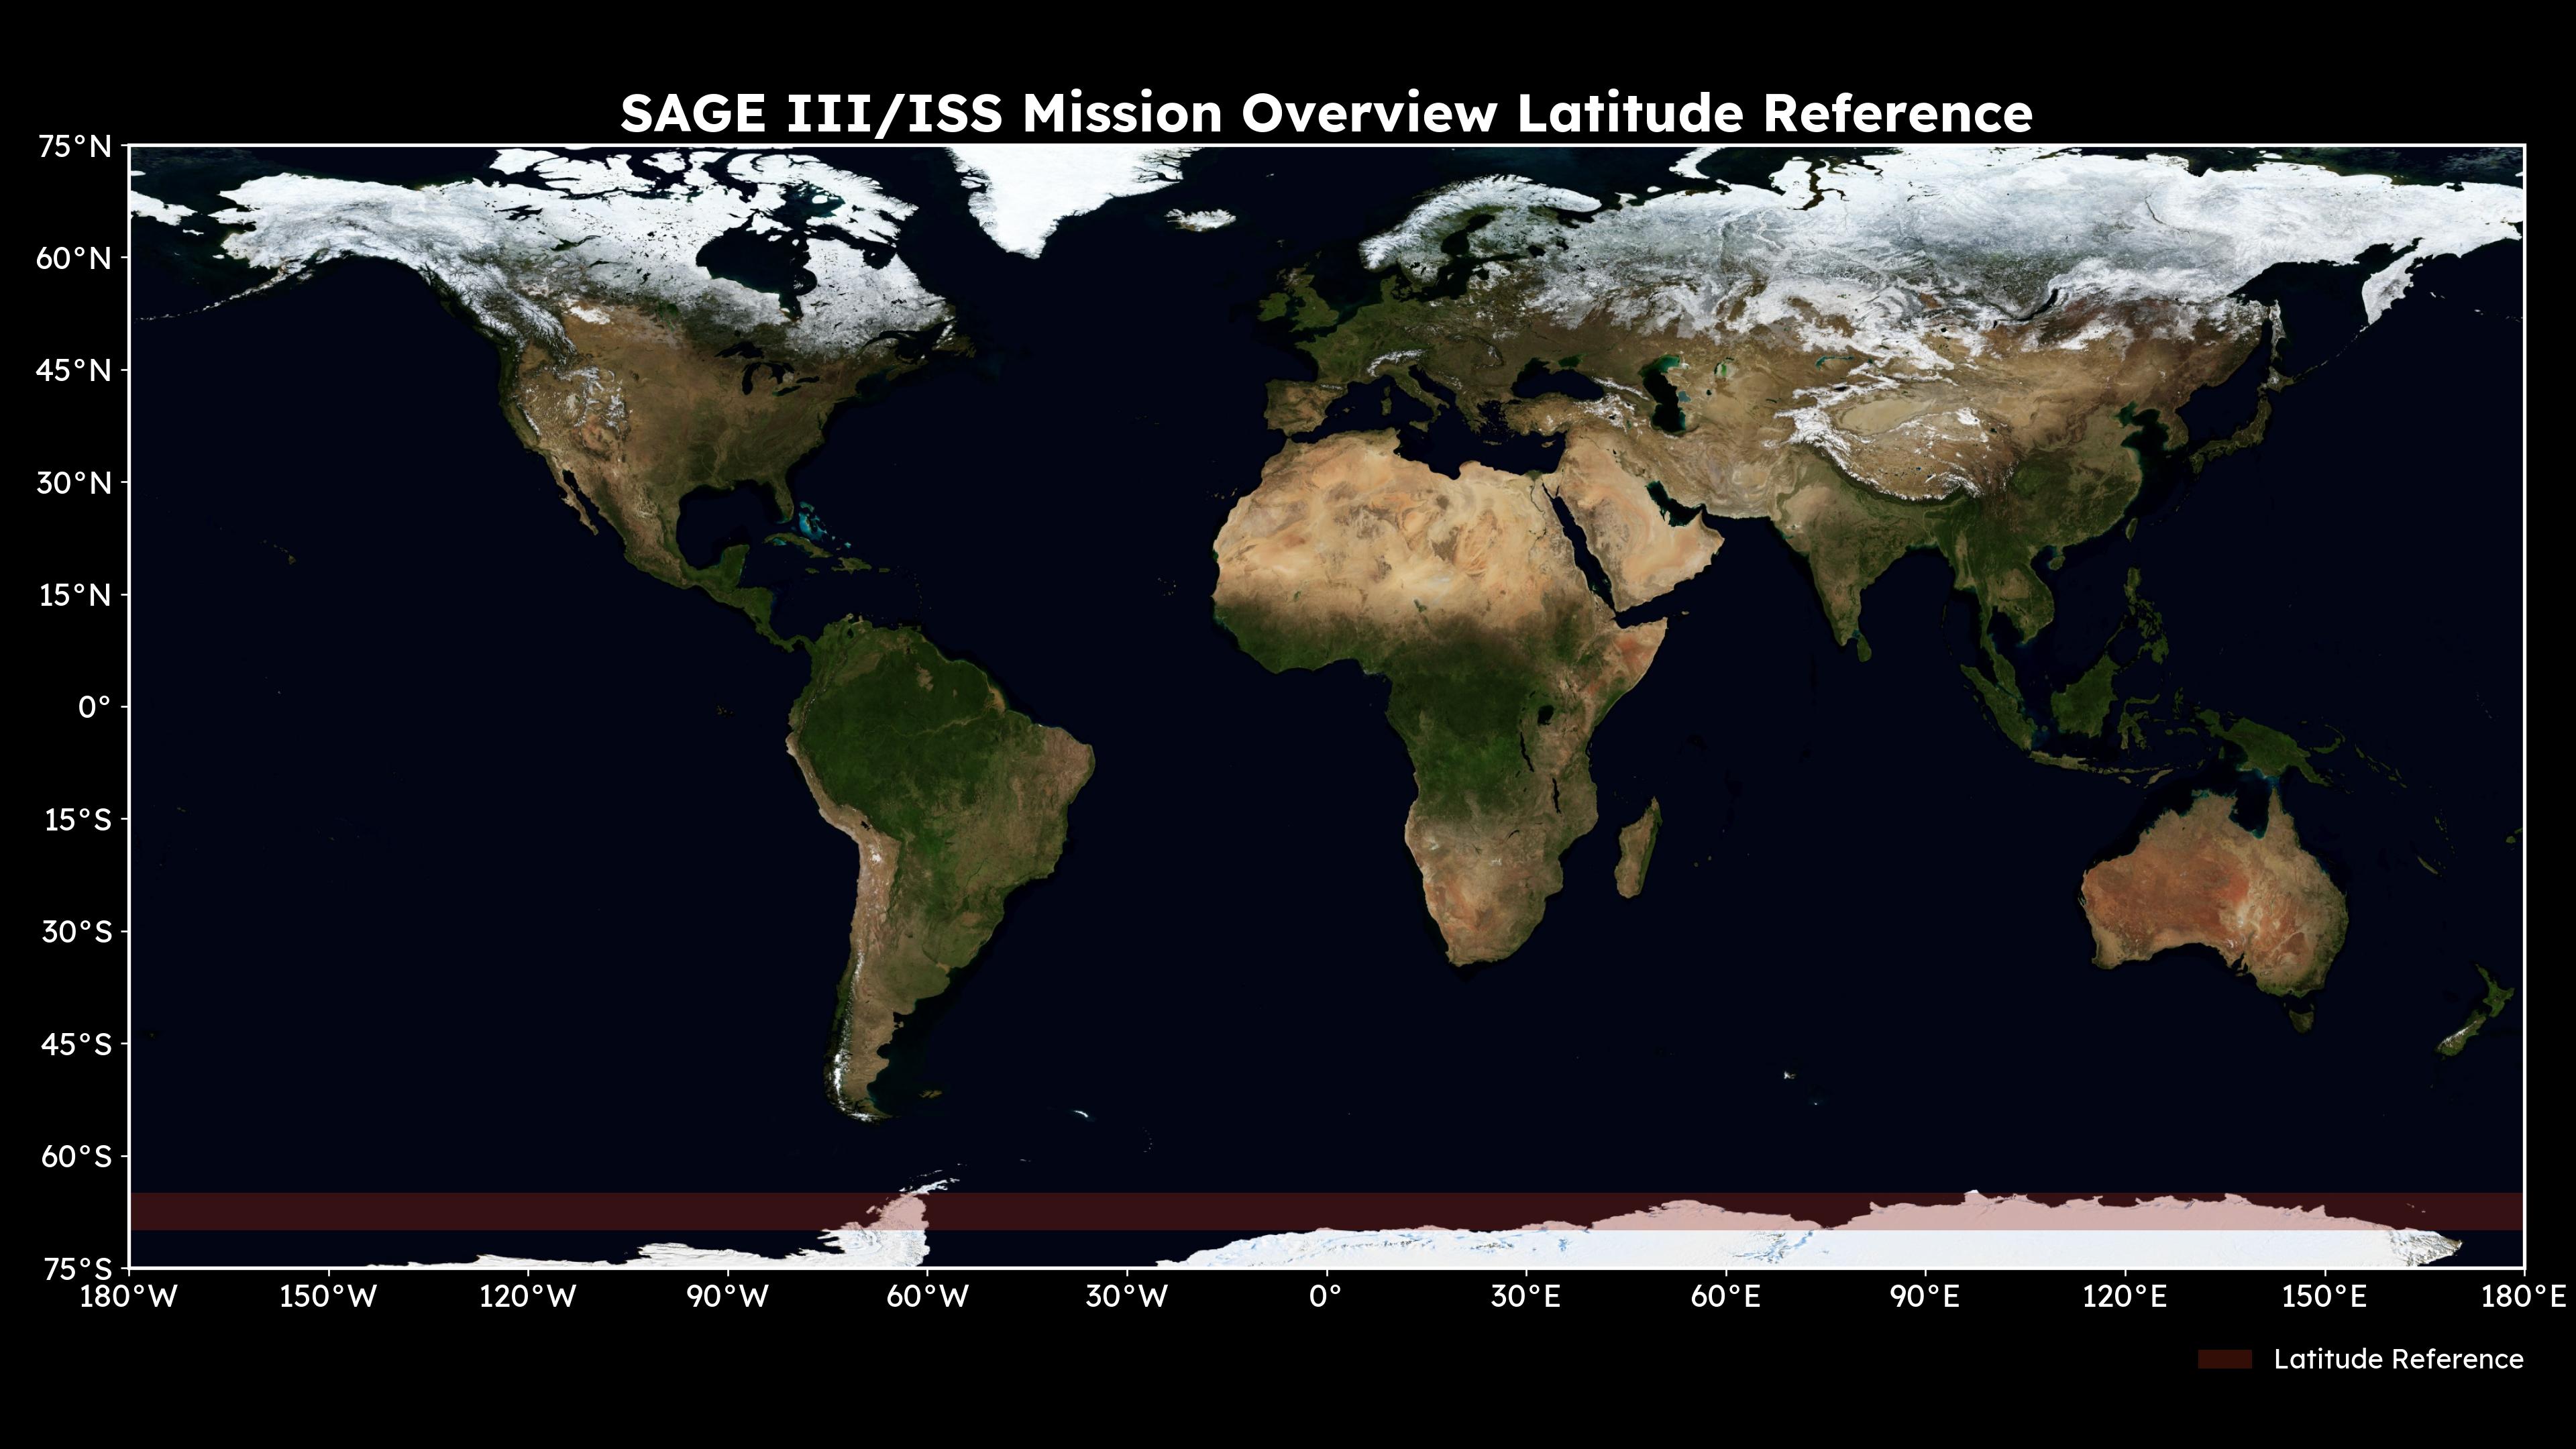Click the 30°N latitude axis label
The image size is (2576, 1449).
pyautogui.click(x=75, y=483)
